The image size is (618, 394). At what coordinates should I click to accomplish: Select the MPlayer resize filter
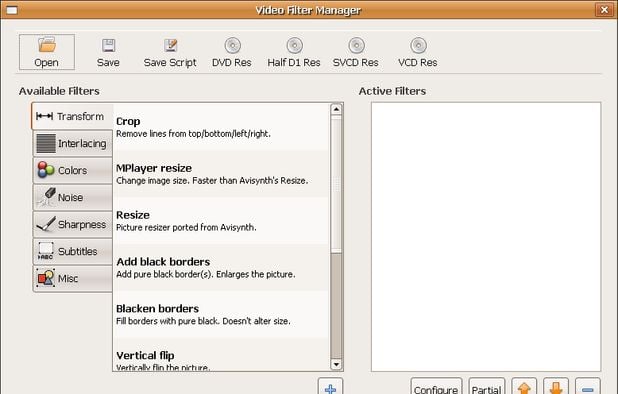tap(221, 174)
